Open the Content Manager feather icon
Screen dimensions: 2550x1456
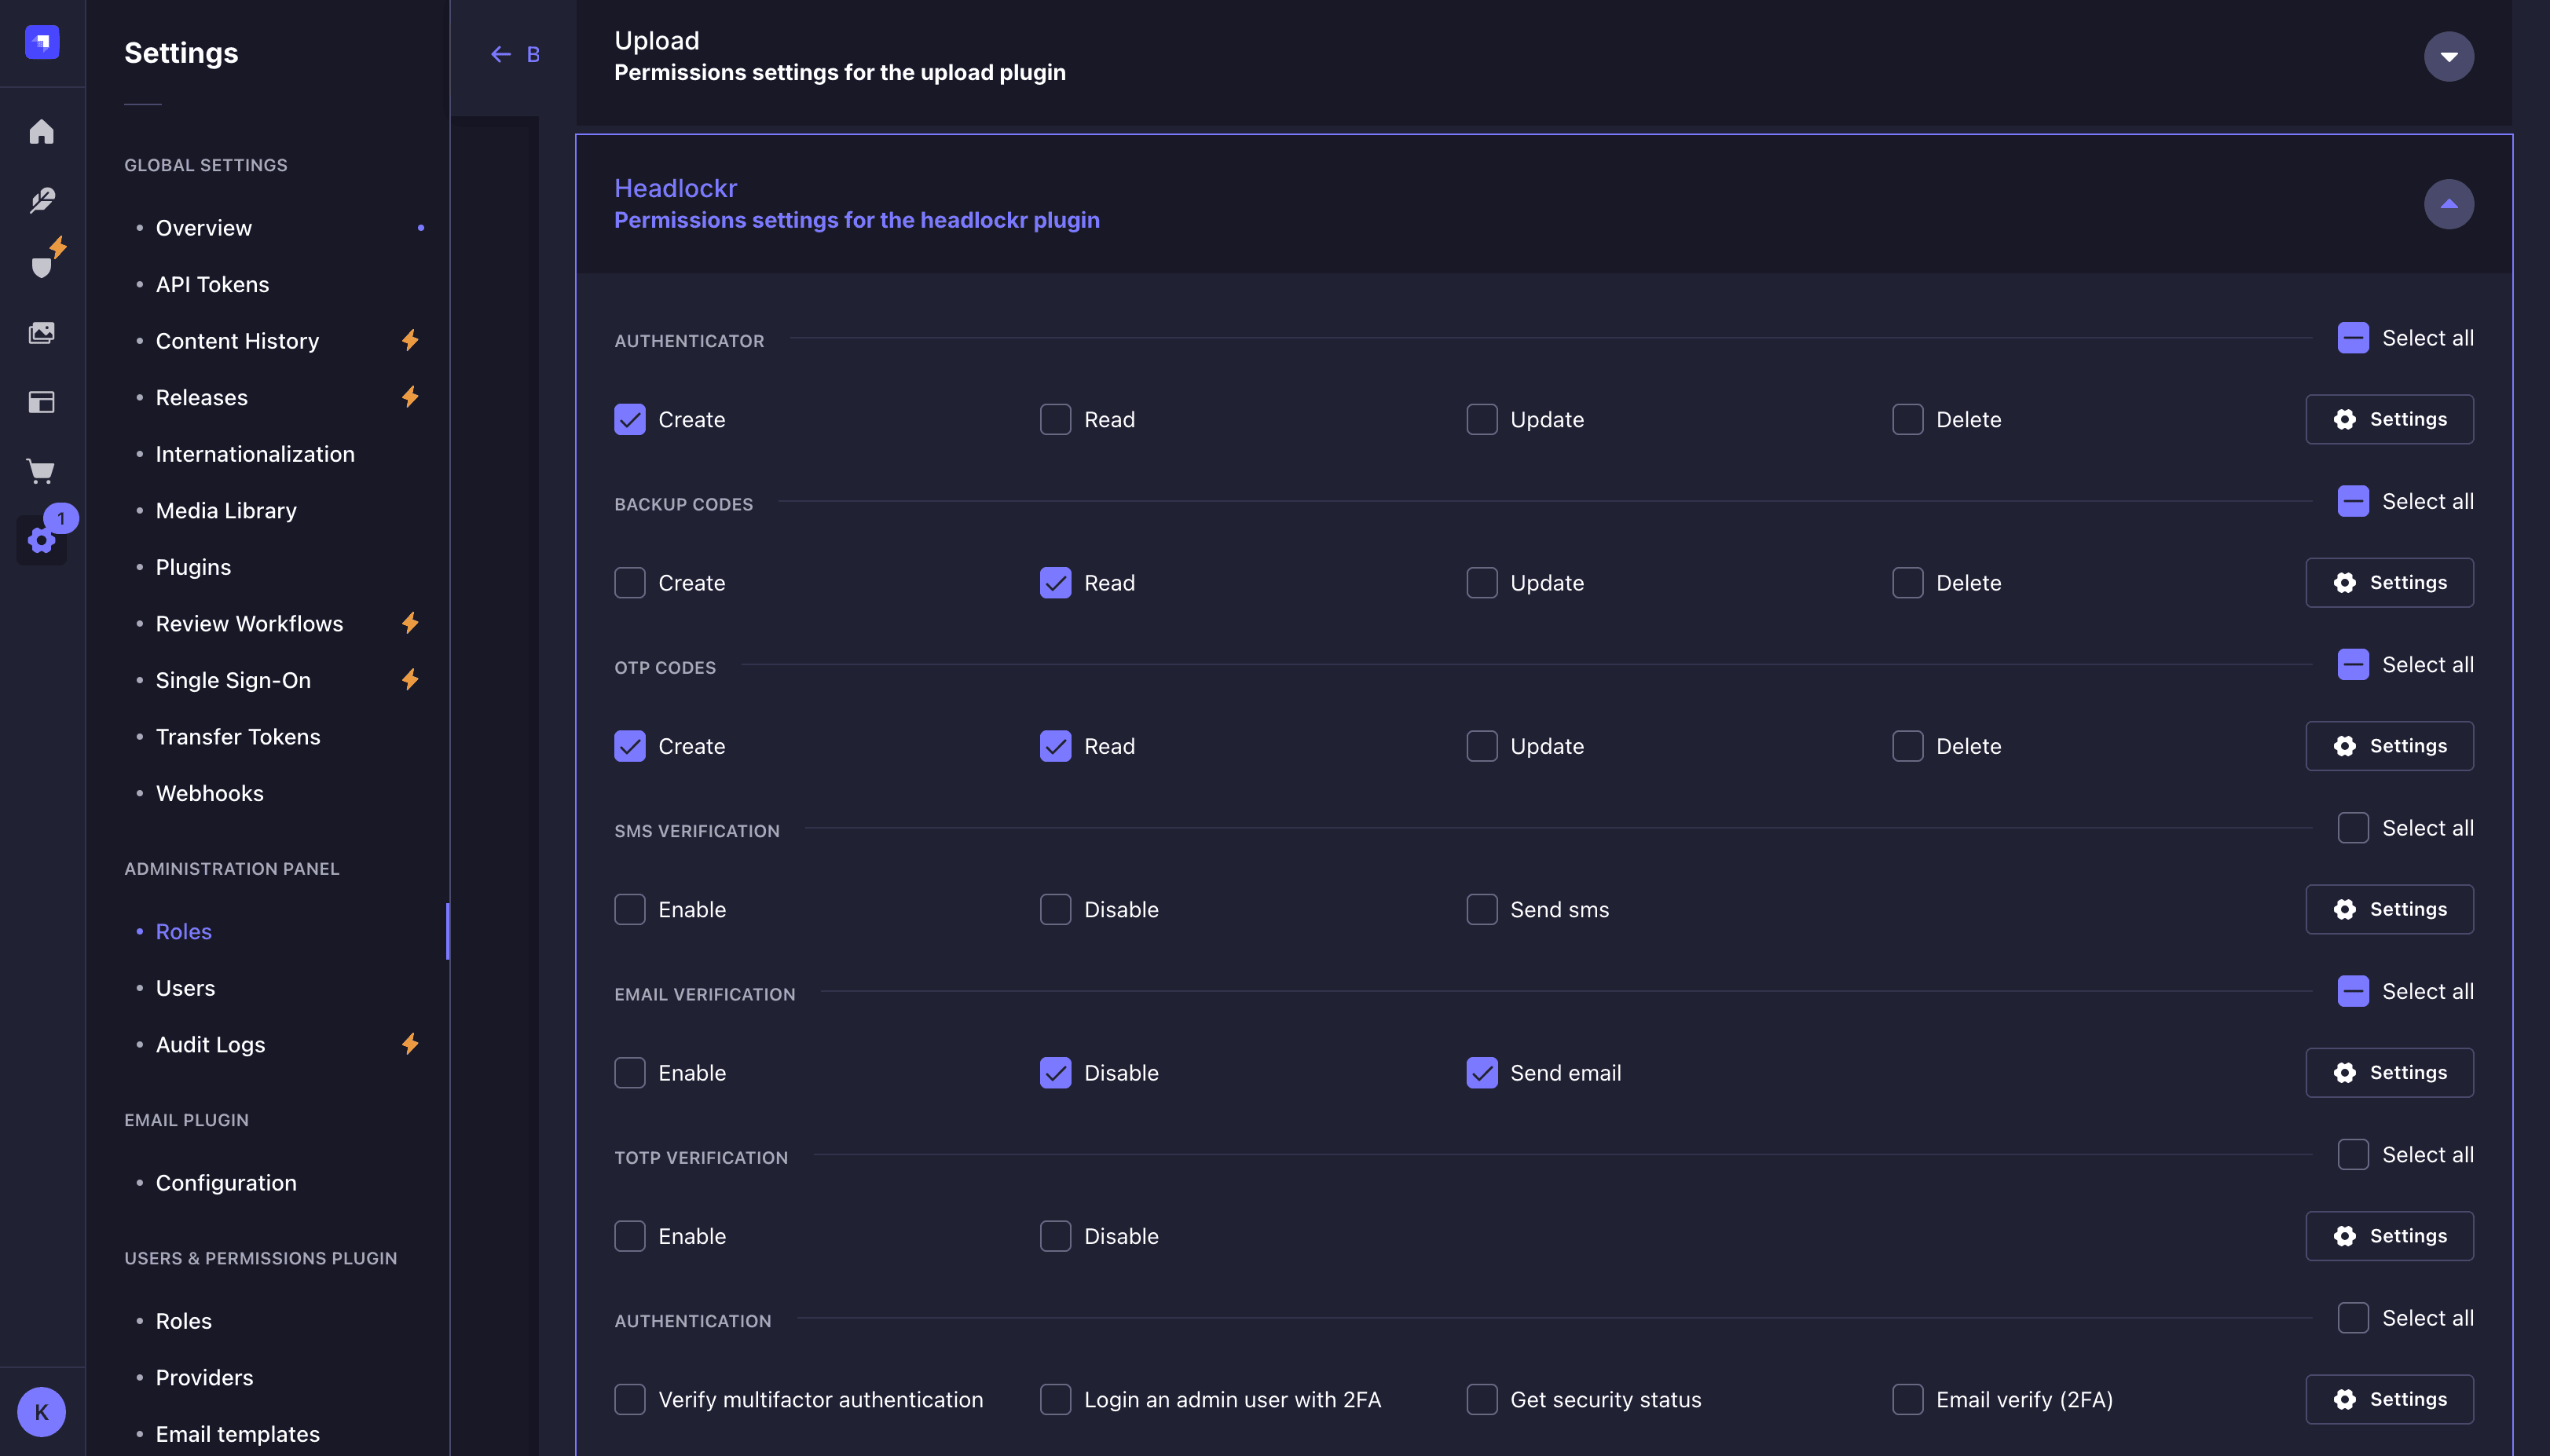(42, 200)
